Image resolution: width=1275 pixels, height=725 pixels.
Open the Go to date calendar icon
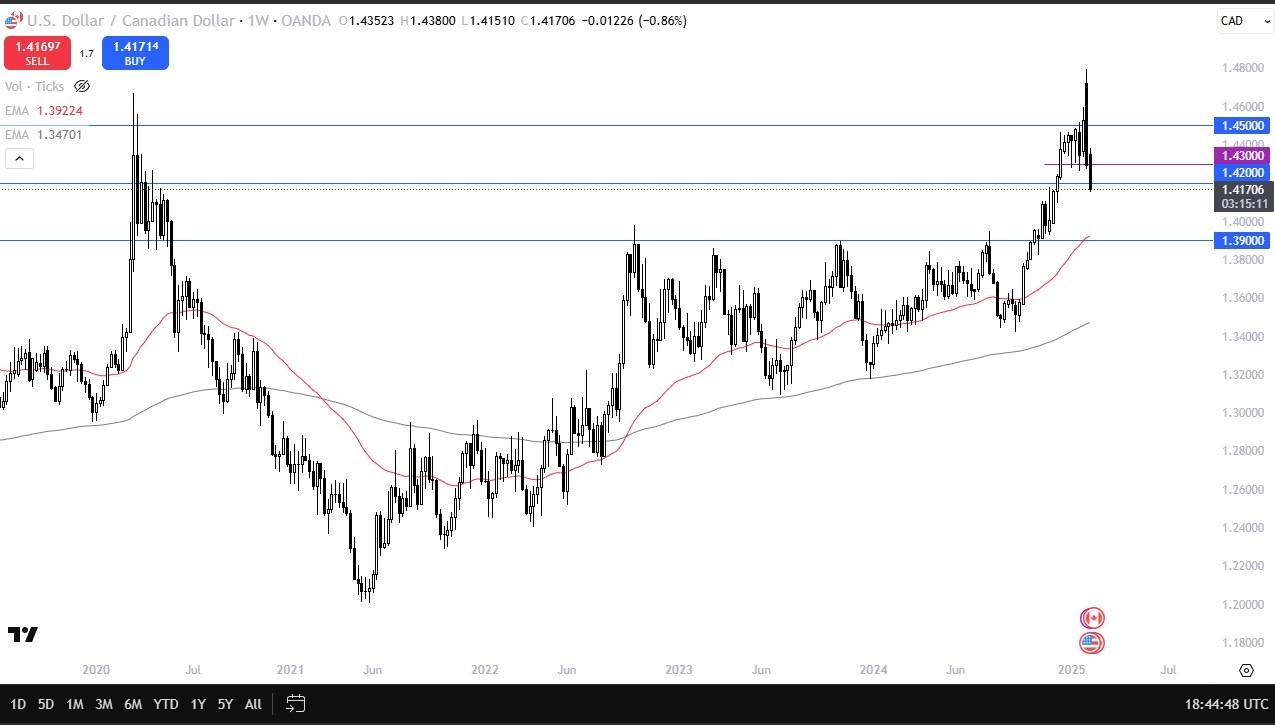(295, 704)
